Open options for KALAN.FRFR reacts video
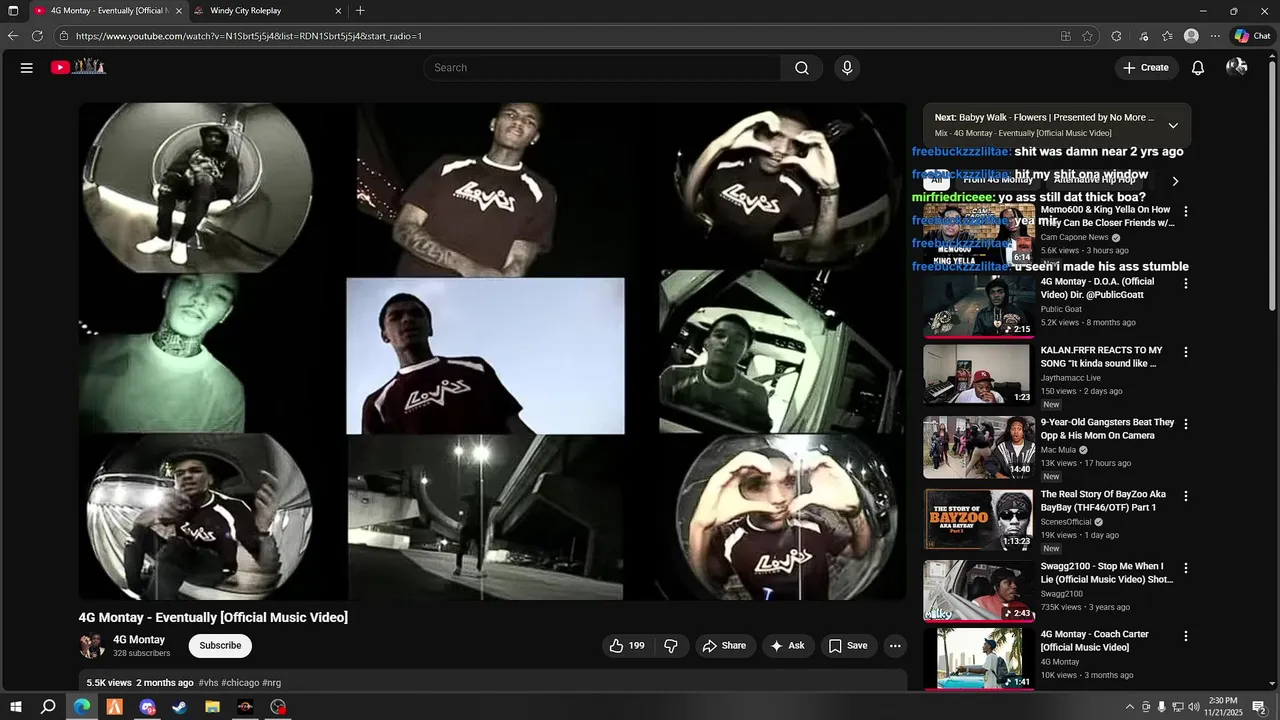Screen dimensions: 1280x720 click(1186, 352)
